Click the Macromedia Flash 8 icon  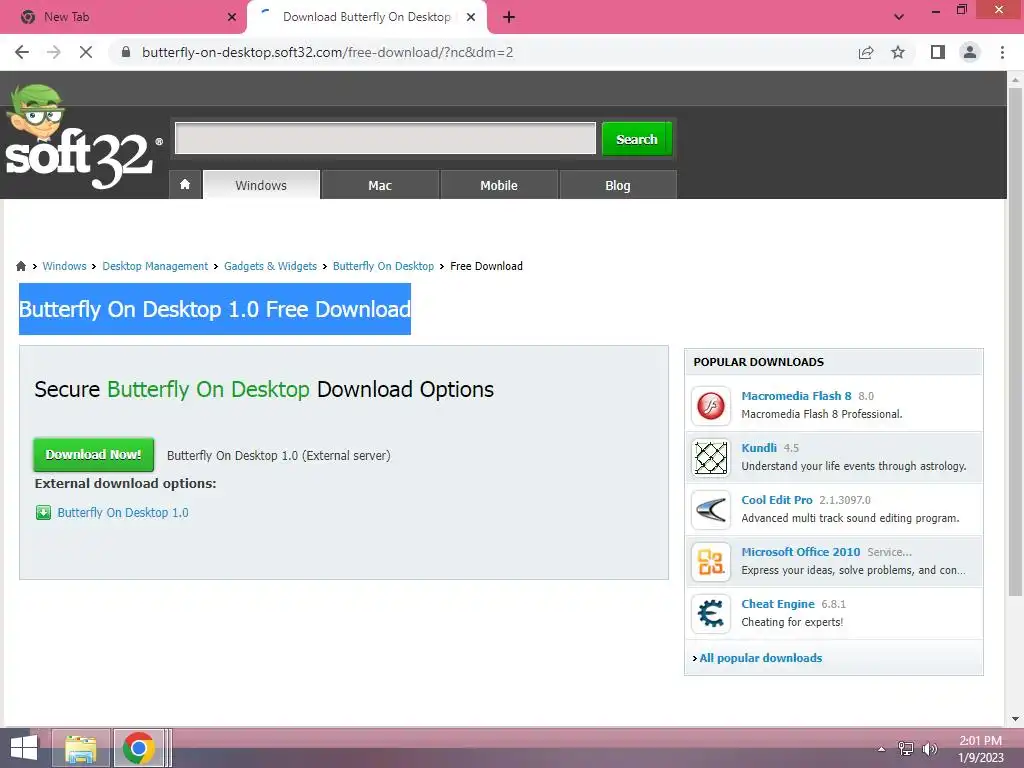tap(711, 406)
